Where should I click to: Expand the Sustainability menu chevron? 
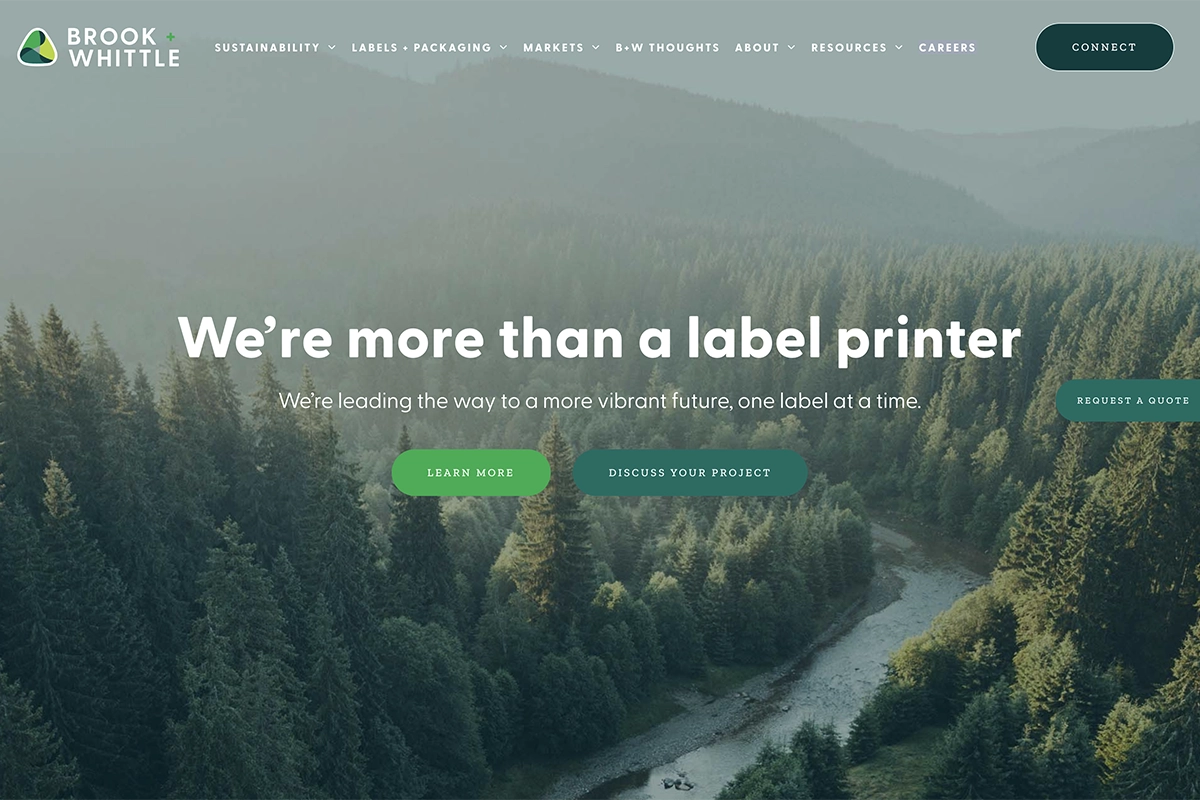331,47
